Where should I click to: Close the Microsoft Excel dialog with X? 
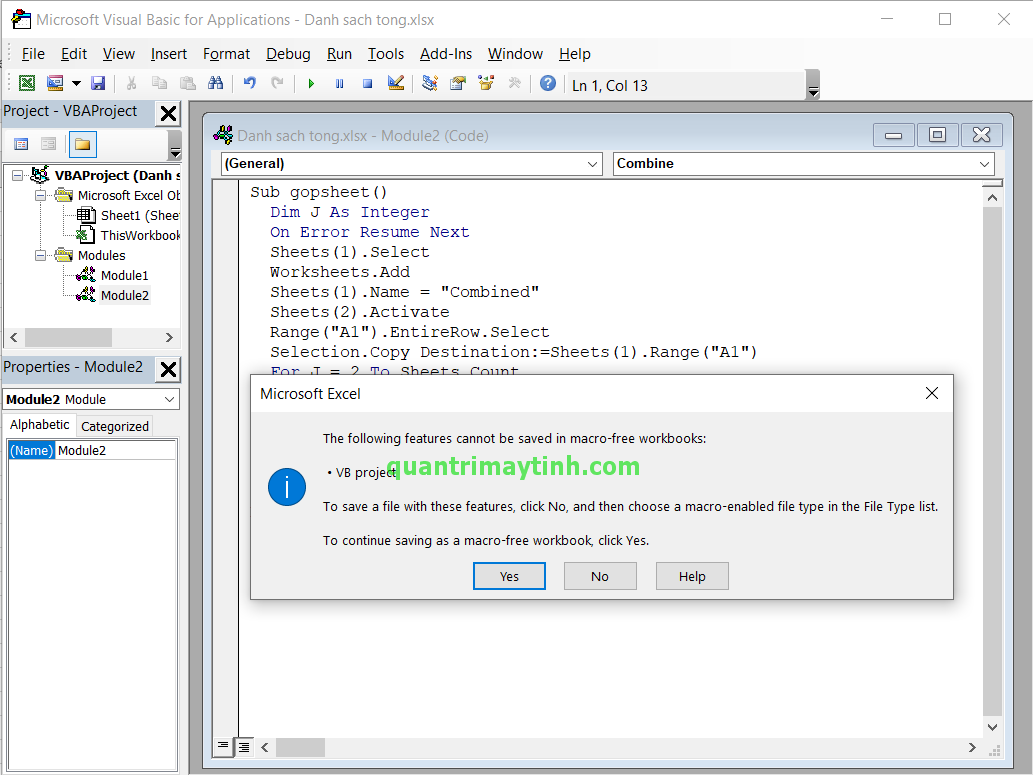[932, 393]
